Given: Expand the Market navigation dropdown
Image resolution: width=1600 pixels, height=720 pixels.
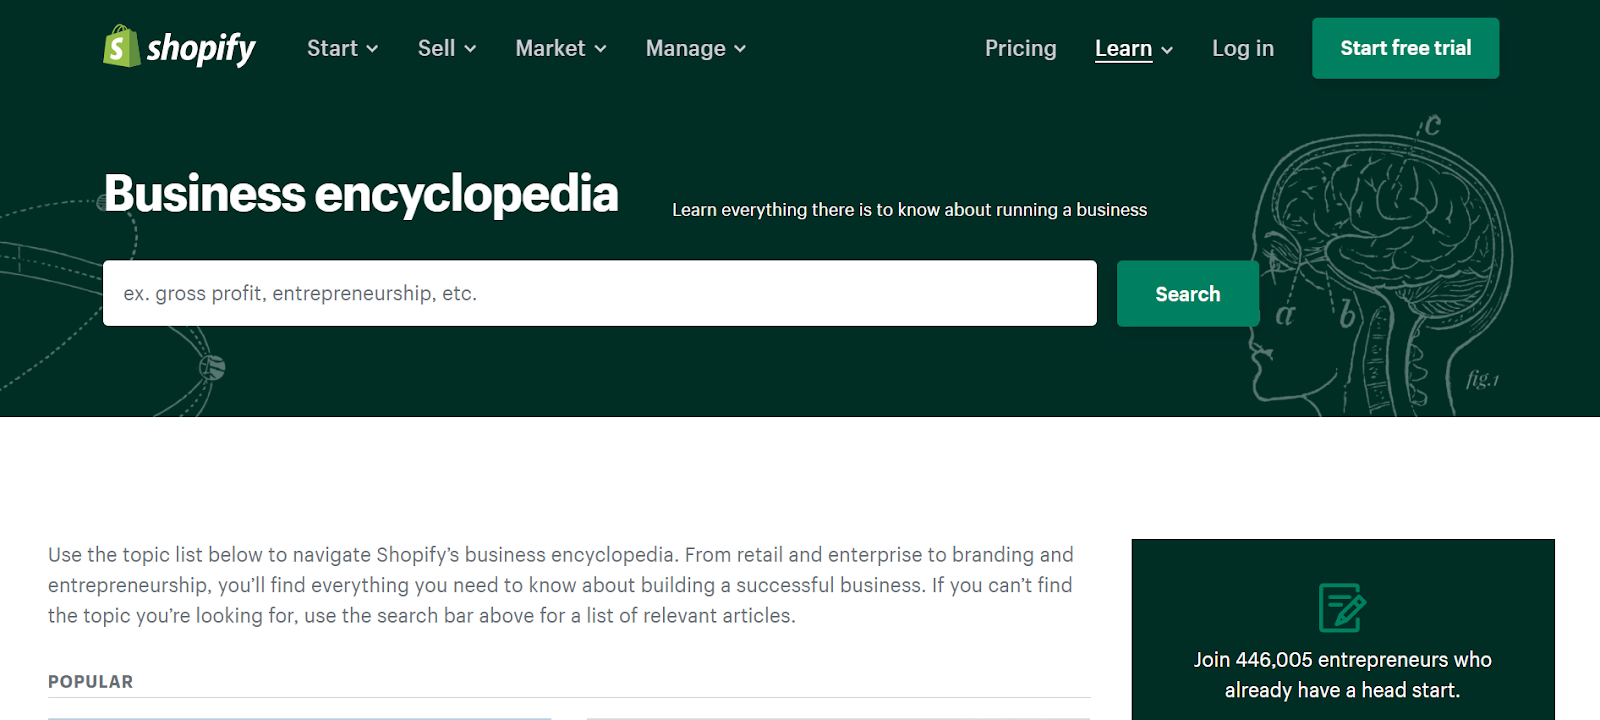Looking at the screenshot, I should click(550, 48).
